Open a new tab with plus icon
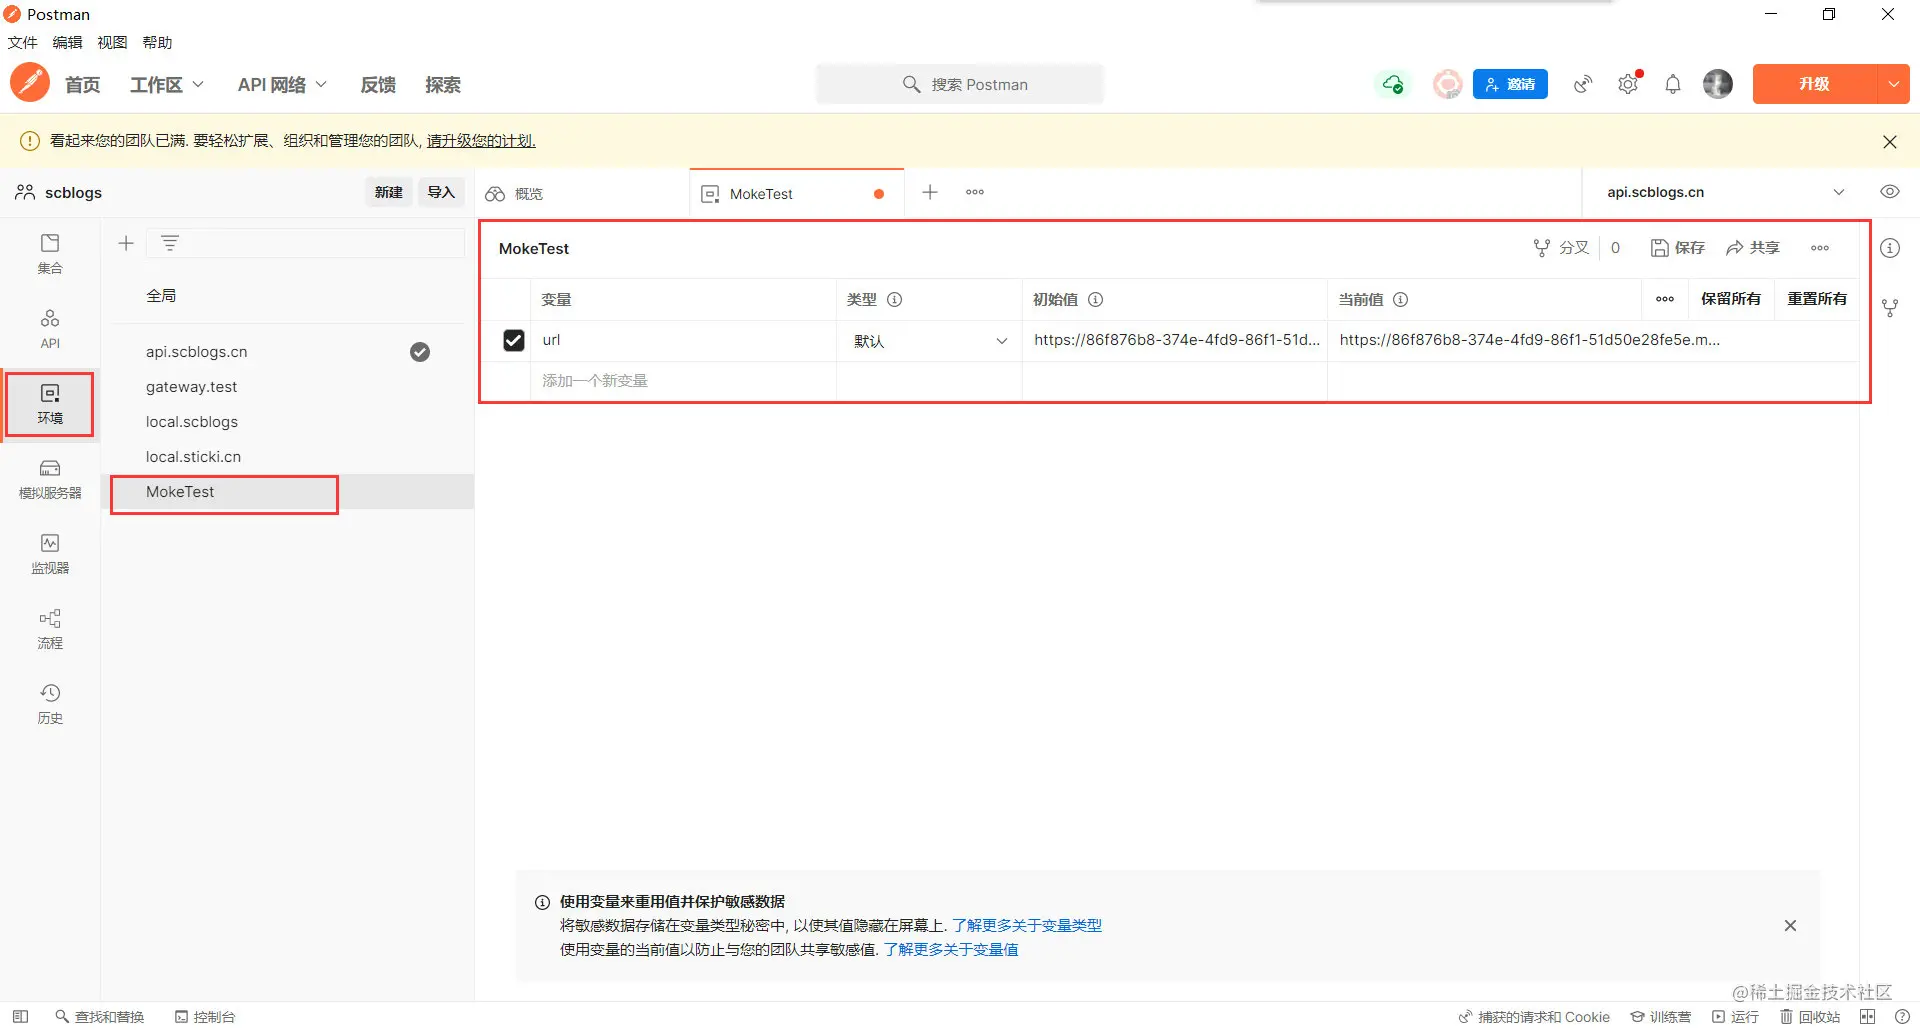 930,192
